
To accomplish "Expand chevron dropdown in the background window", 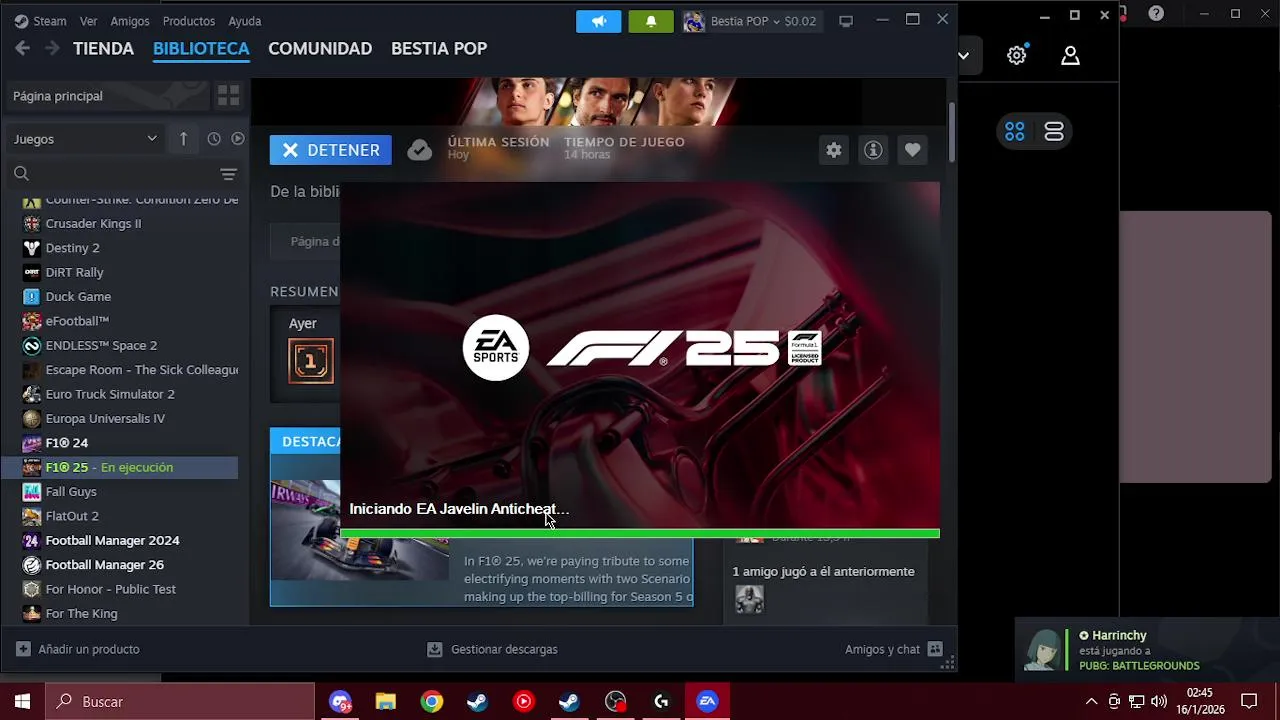I will click(x=964, y=56).
